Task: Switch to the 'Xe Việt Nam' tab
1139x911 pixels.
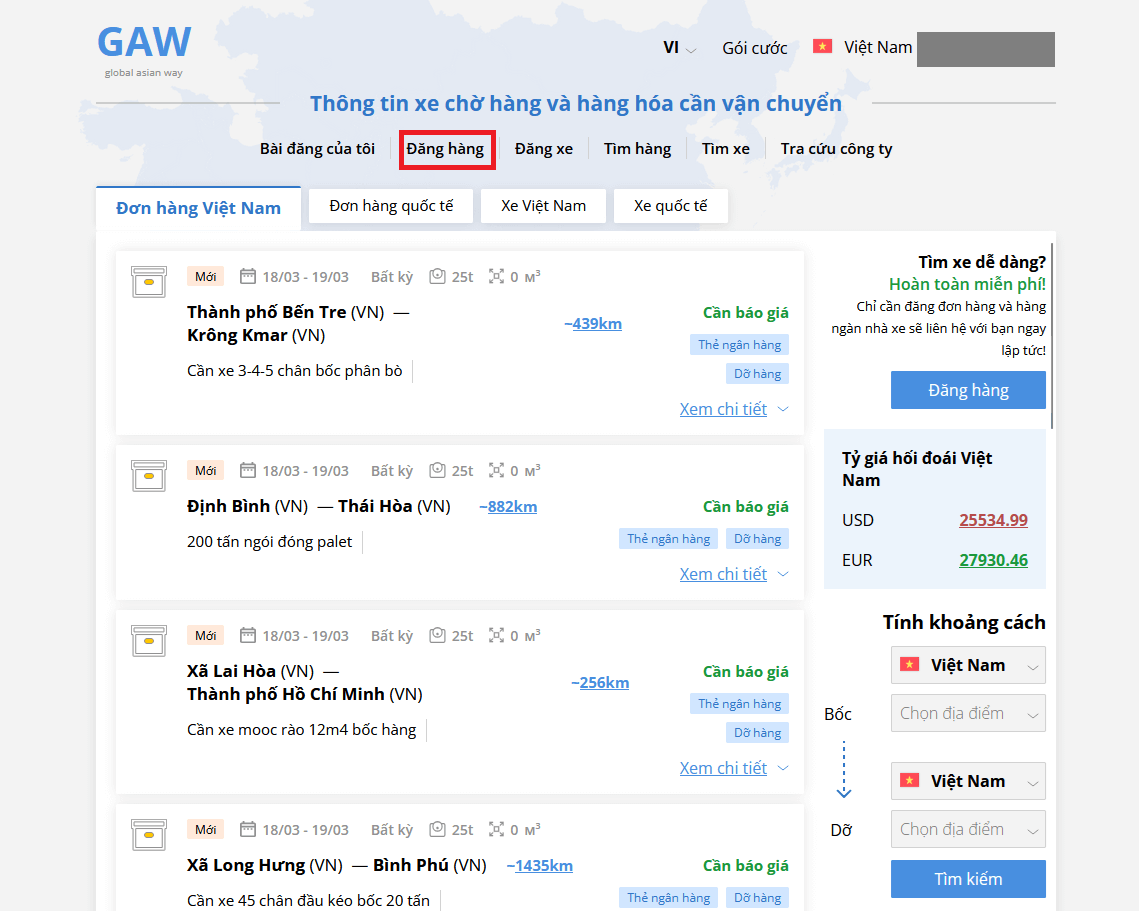Action: 543,206
